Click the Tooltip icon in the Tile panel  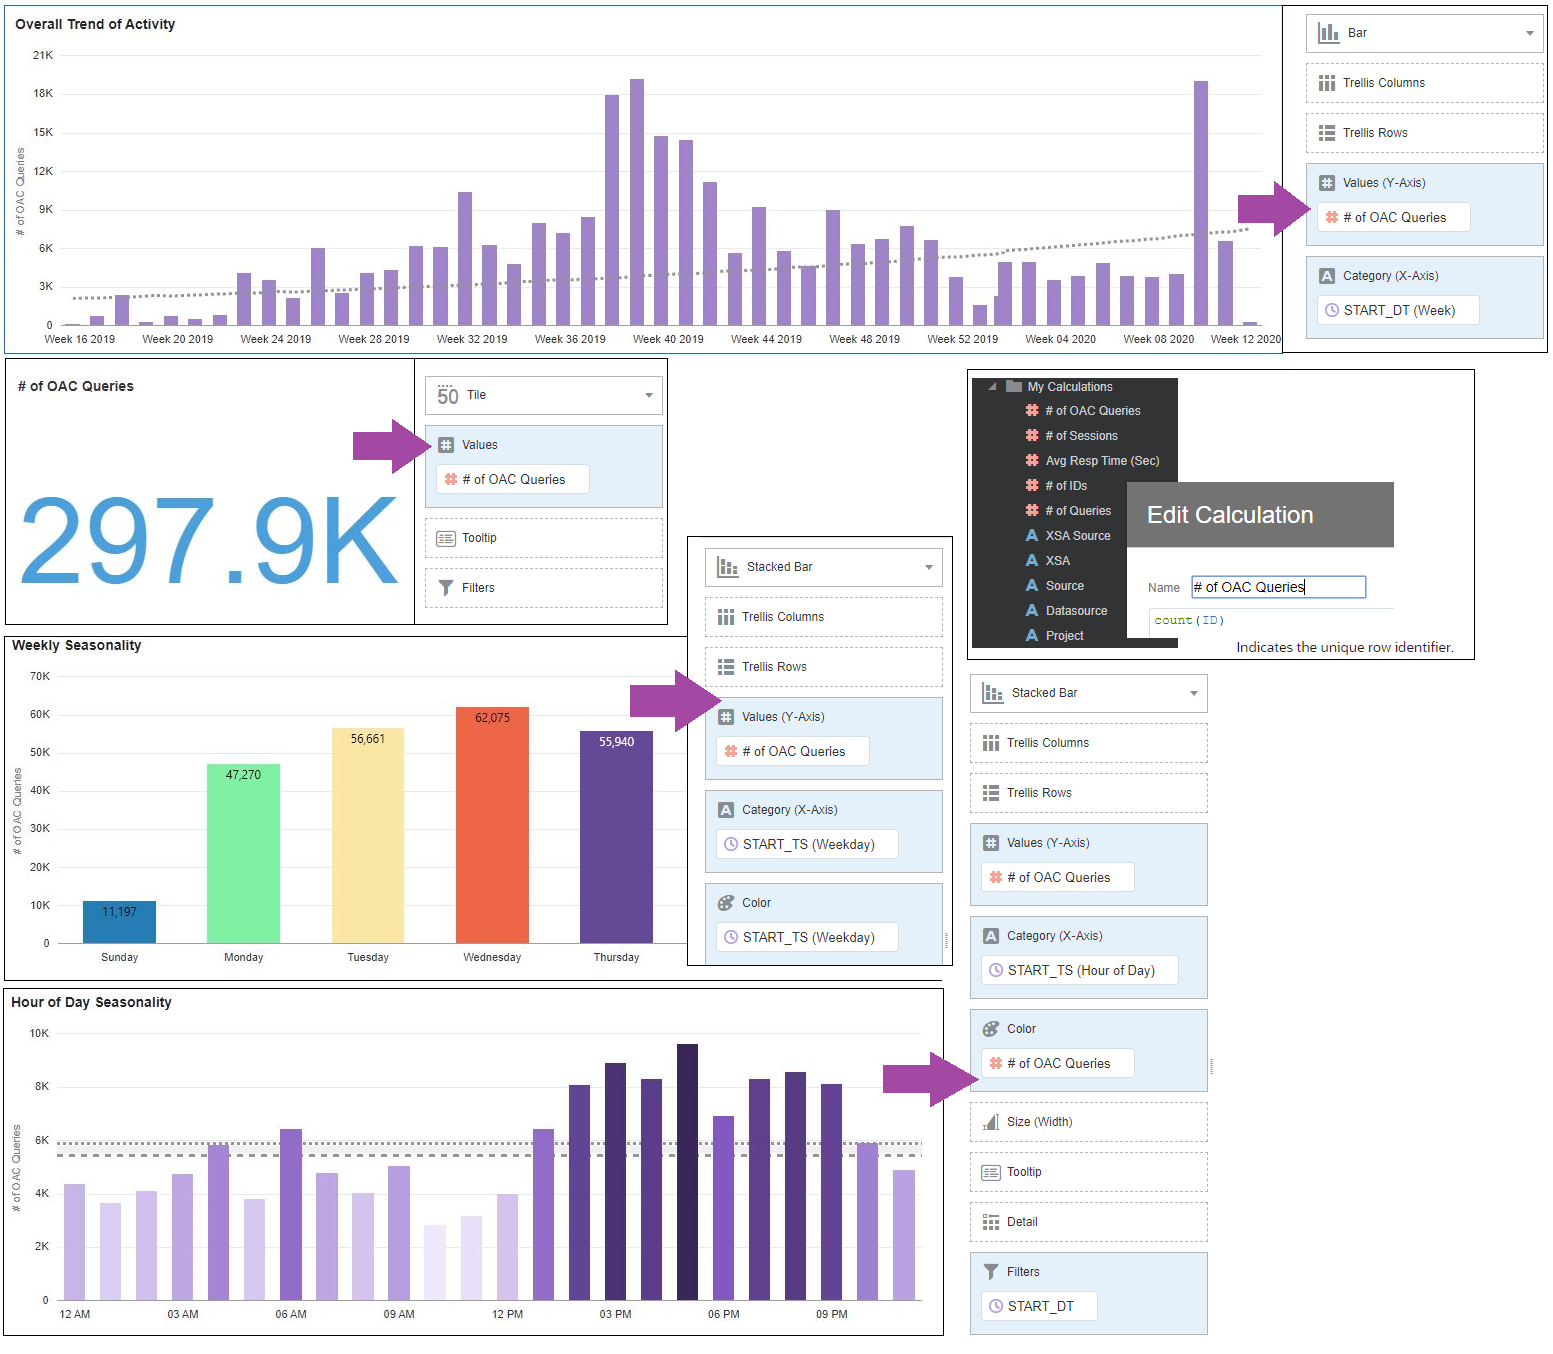click(x=446, y=538)
